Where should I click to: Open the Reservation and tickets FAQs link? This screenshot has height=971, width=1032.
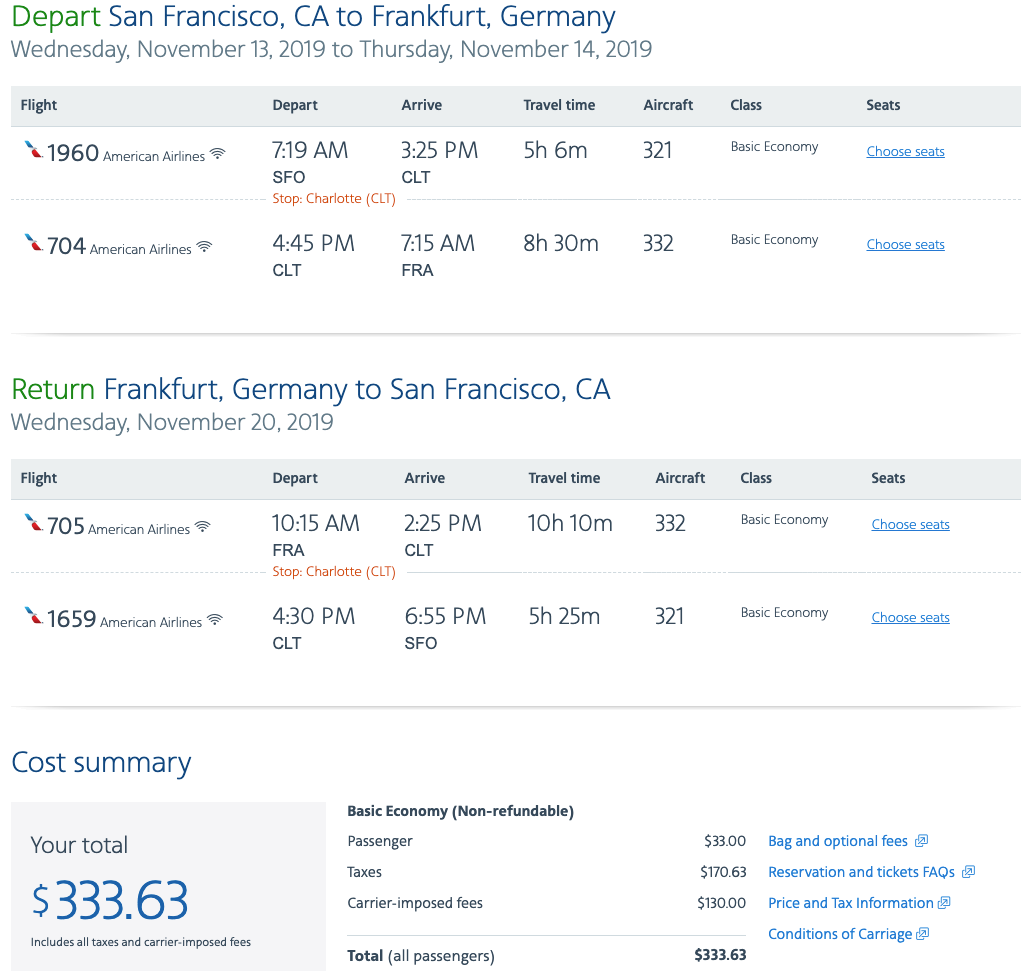[861, 872]
